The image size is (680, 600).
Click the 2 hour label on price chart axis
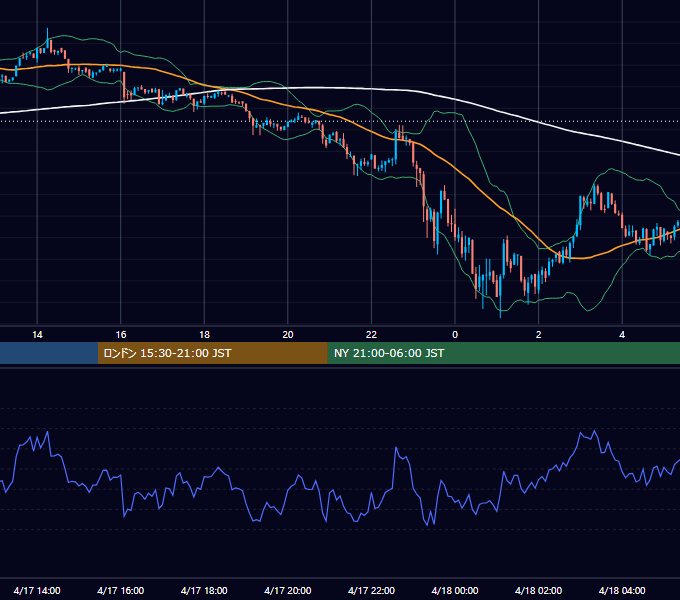coord(539,335)
